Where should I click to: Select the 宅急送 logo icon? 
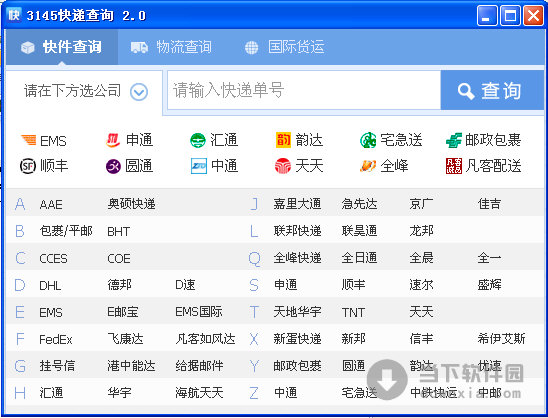[x=368, y=140]
